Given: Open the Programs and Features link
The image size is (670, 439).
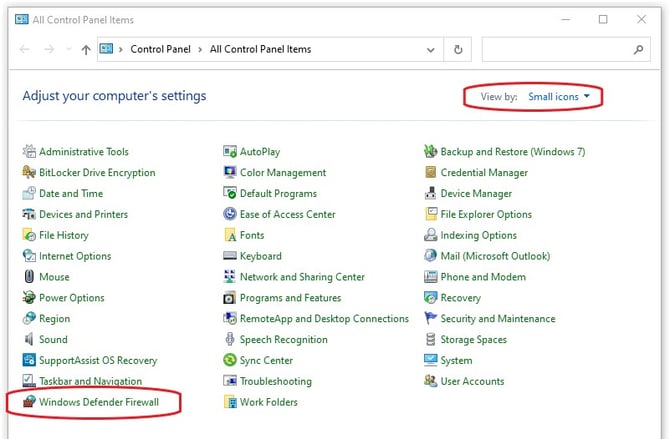Looking at the screenshot, I should [x=290, y=298].
